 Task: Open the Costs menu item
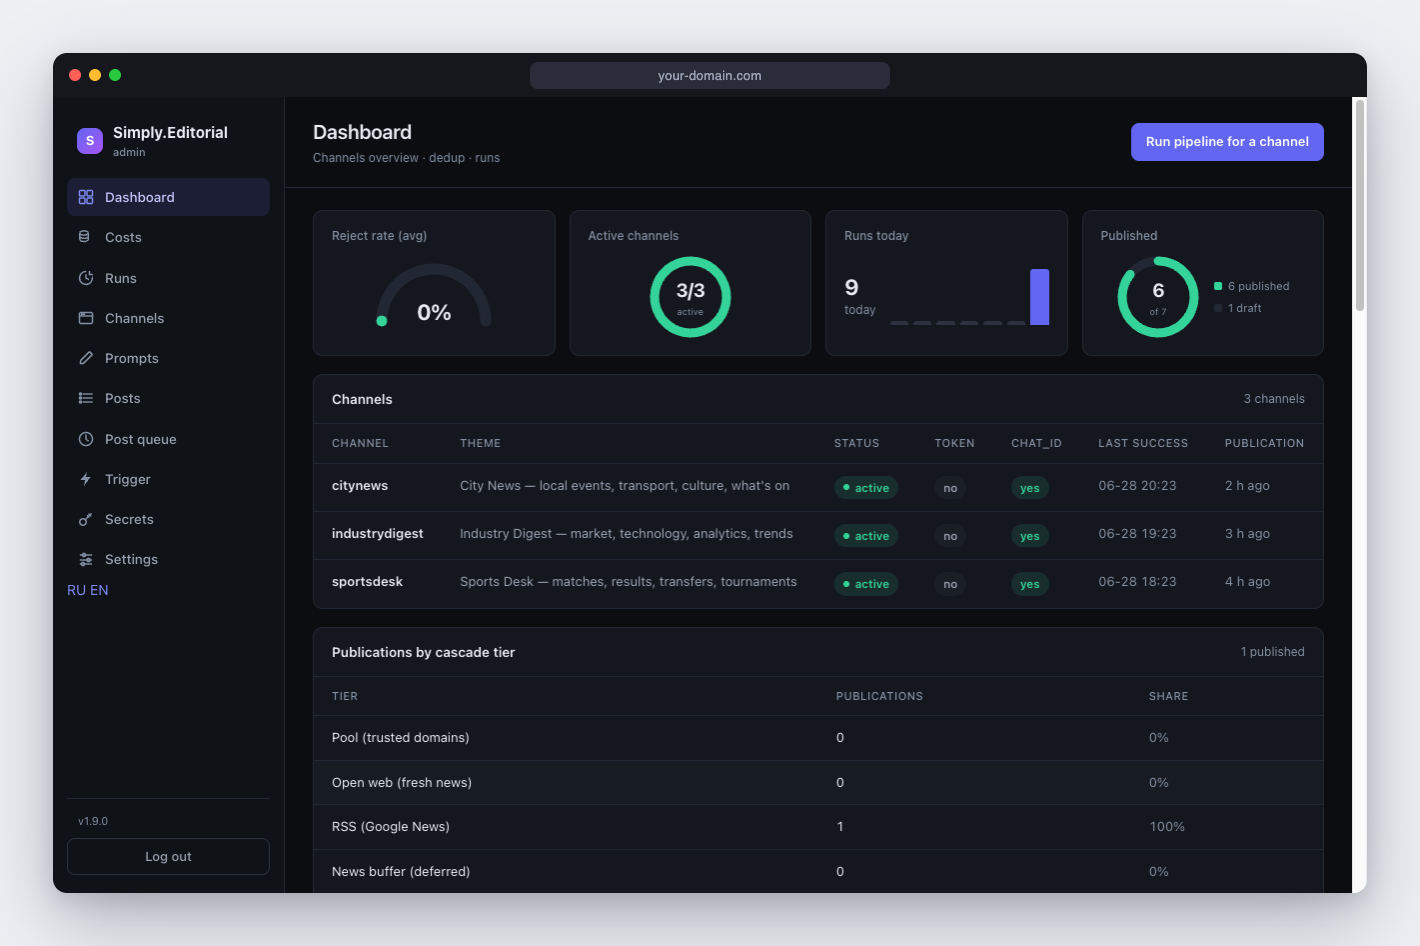click(168, 237)
